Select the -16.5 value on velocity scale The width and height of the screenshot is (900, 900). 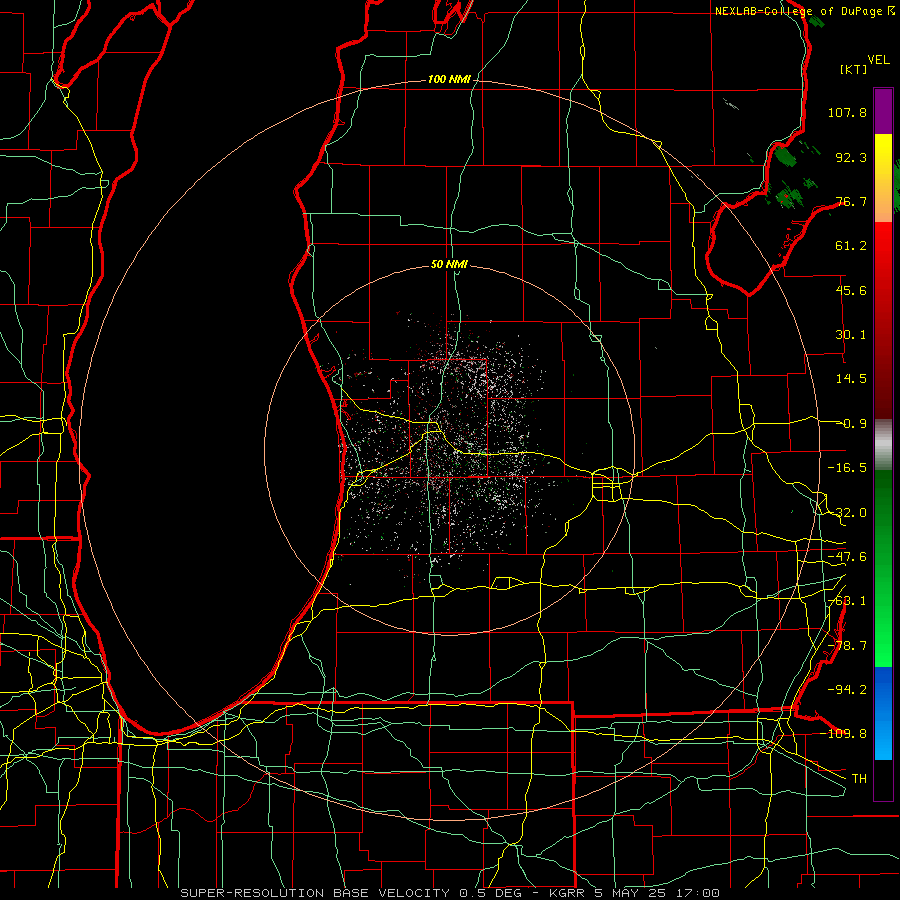[847, 468]
